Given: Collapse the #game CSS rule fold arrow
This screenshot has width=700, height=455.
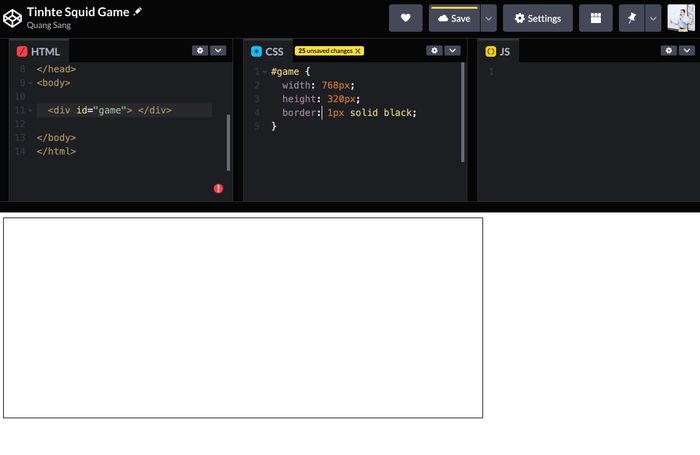Looking at the screenshot, I should coord(264,72).
